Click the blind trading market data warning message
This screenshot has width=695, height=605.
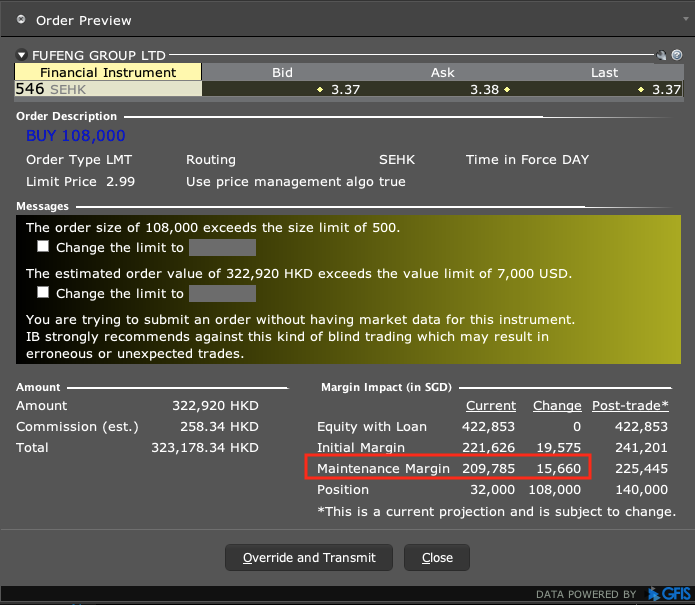[300, 336]
